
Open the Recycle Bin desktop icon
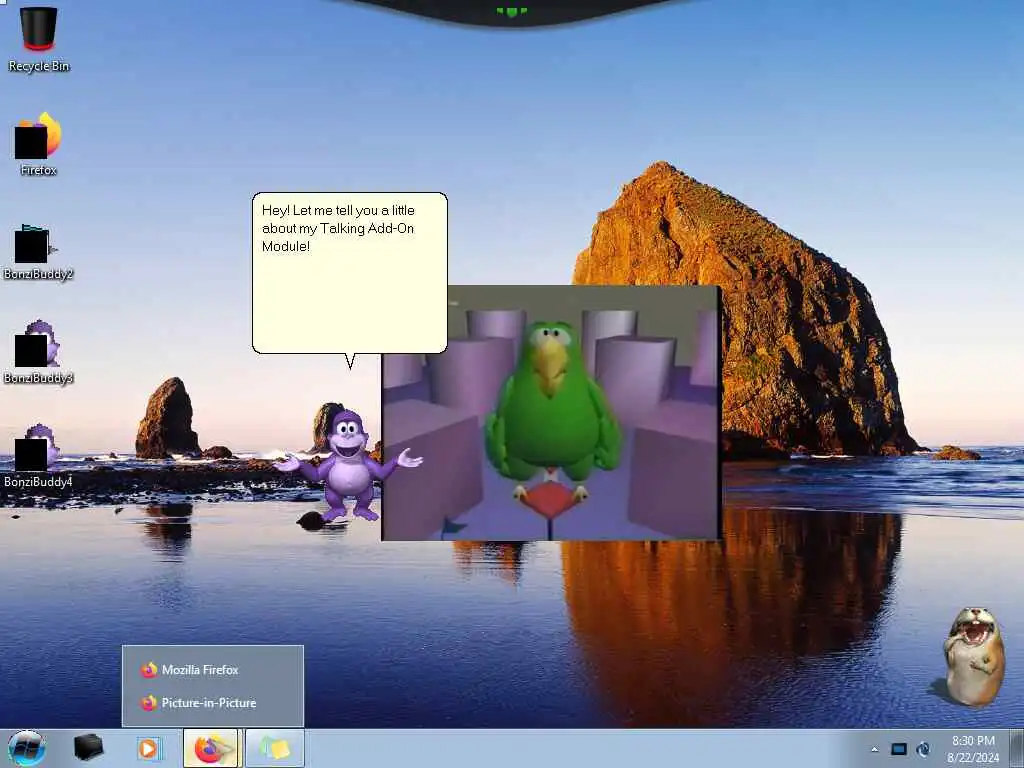coord(39,39)
